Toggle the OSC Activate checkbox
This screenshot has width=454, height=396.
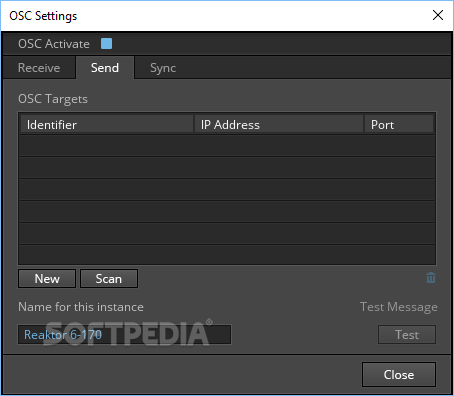(106, 44)
